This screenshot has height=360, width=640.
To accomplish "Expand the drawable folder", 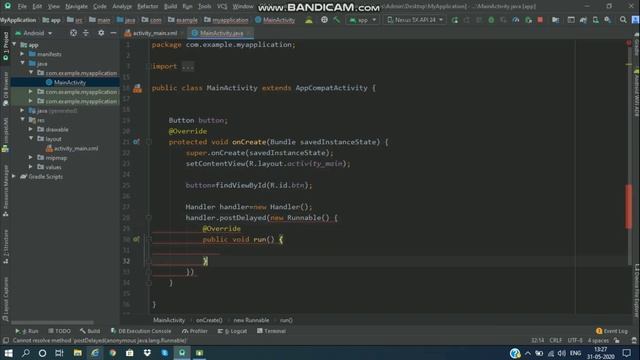I will point(31,129).
